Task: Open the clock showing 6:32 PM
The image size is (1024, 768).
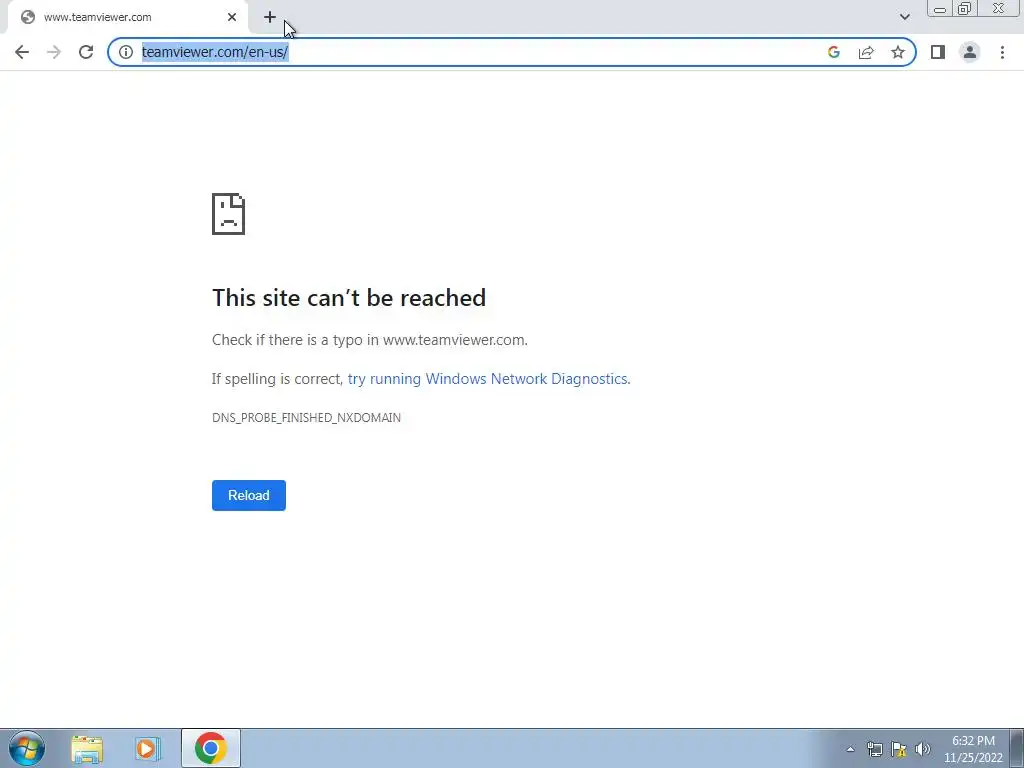Action: 973,749
